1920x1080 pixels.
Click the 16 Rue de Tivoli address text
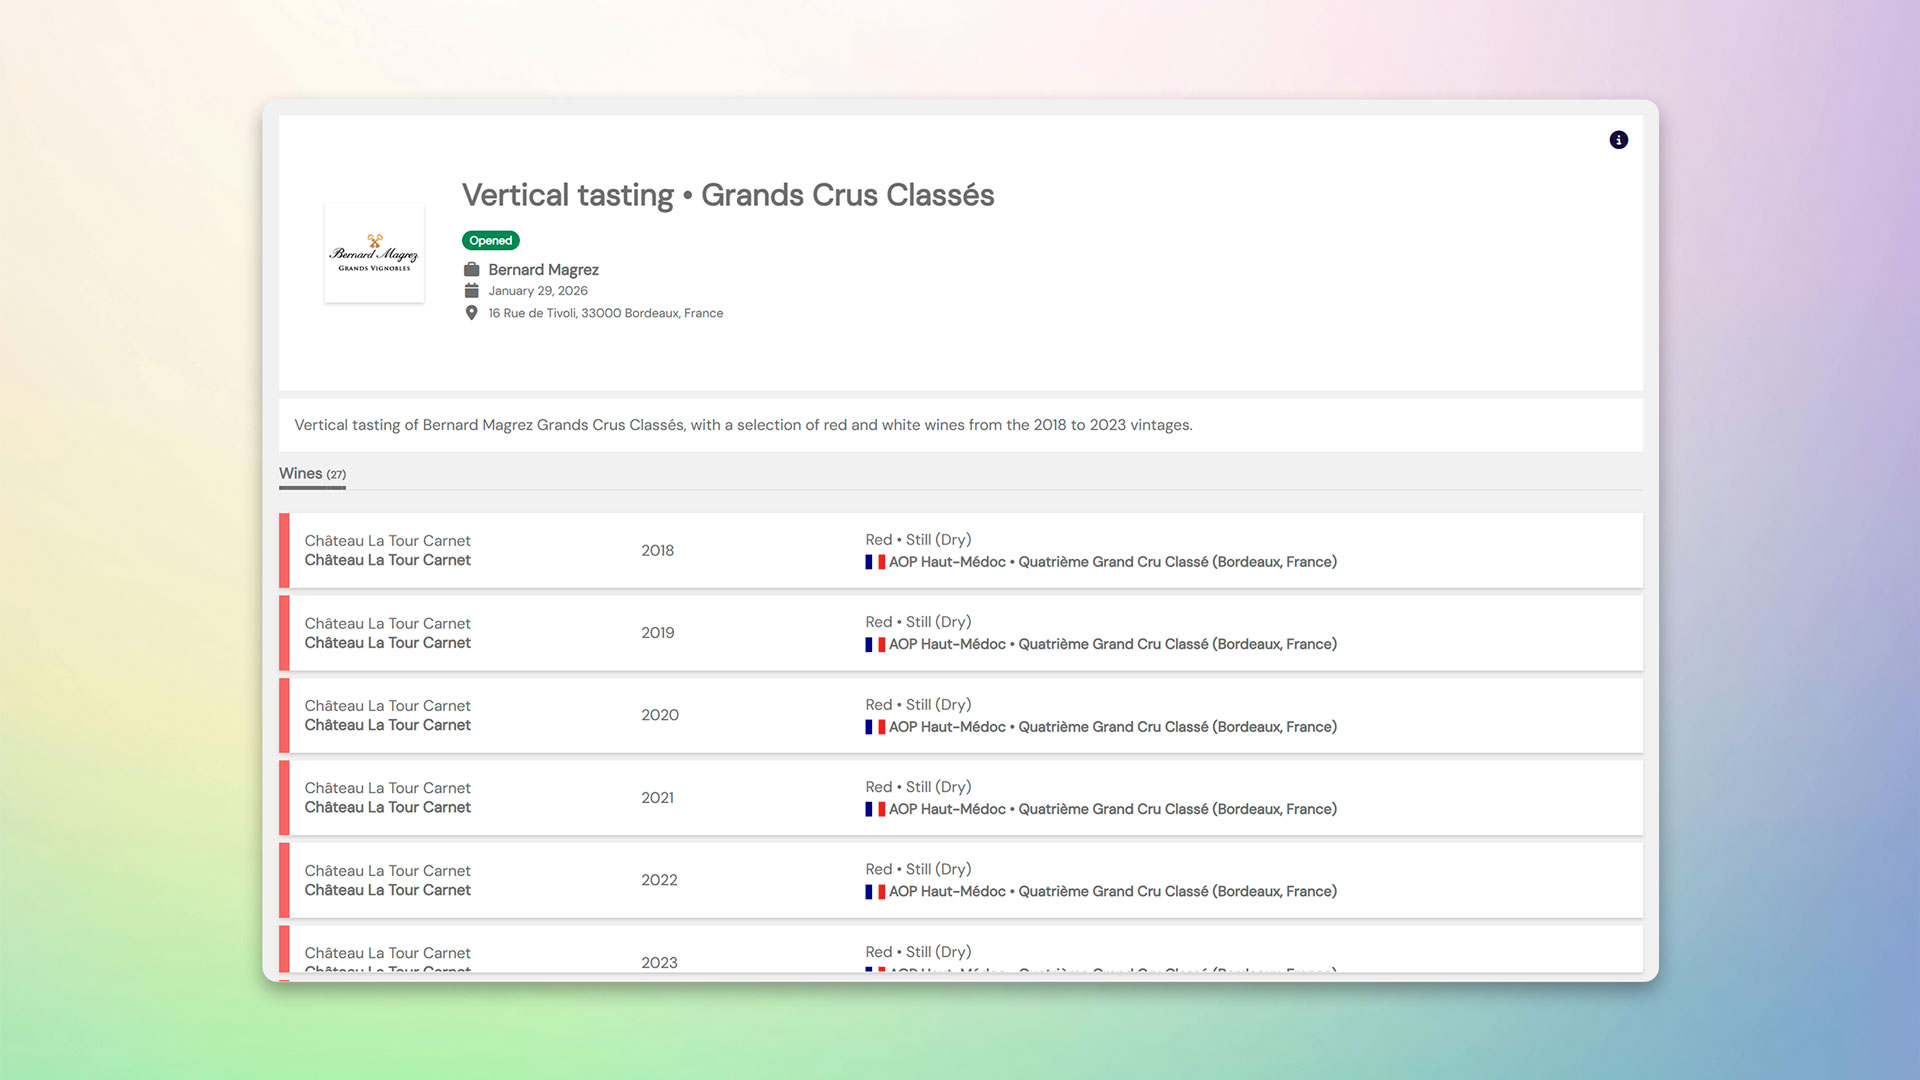605,313
